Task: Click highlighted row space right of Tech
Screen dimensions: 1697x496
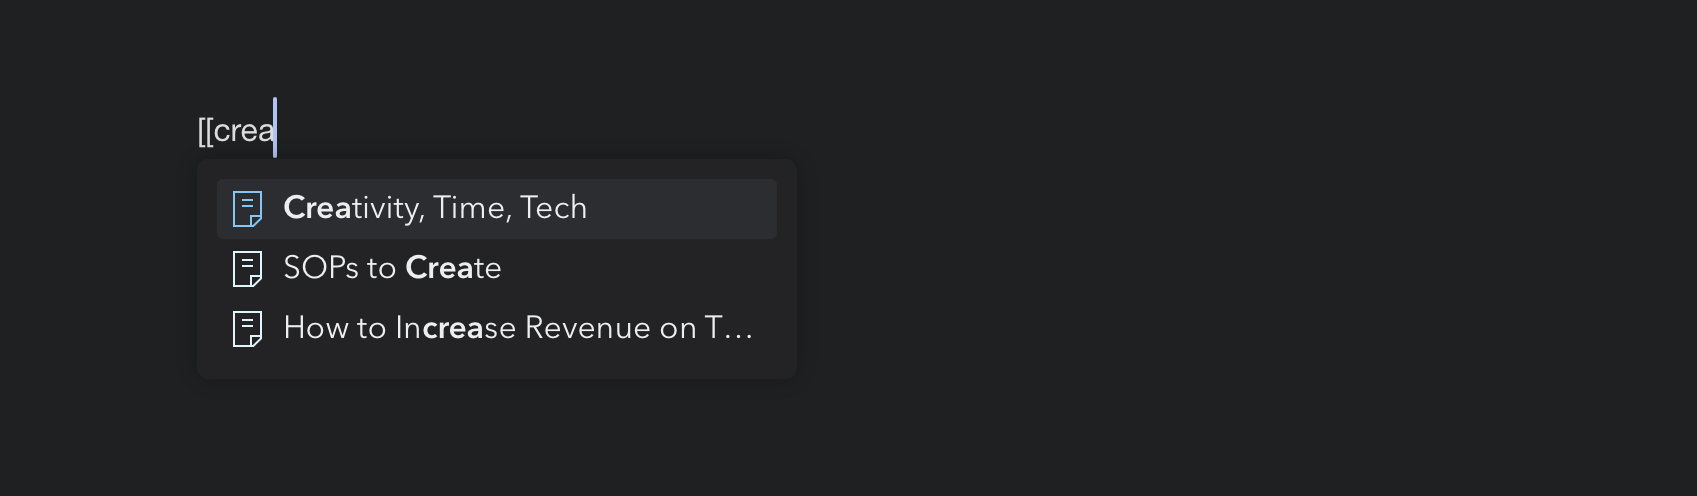Action: (x=680, y=209)
